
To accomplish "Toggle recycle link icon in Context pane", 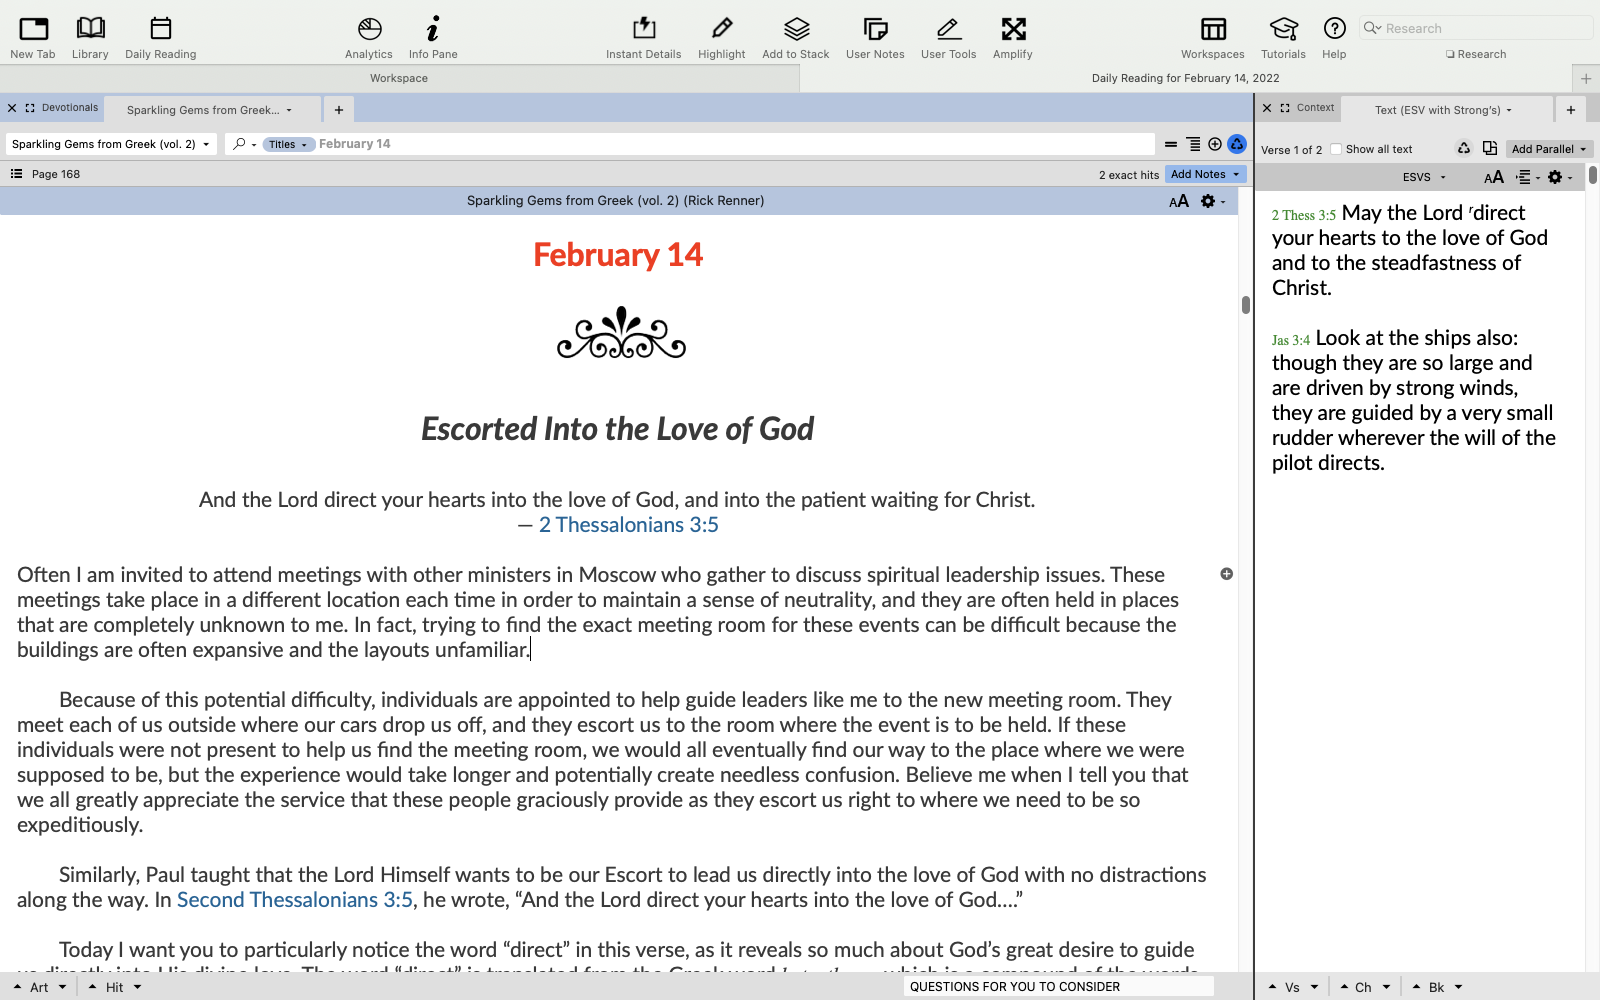I will (1464, 148).
